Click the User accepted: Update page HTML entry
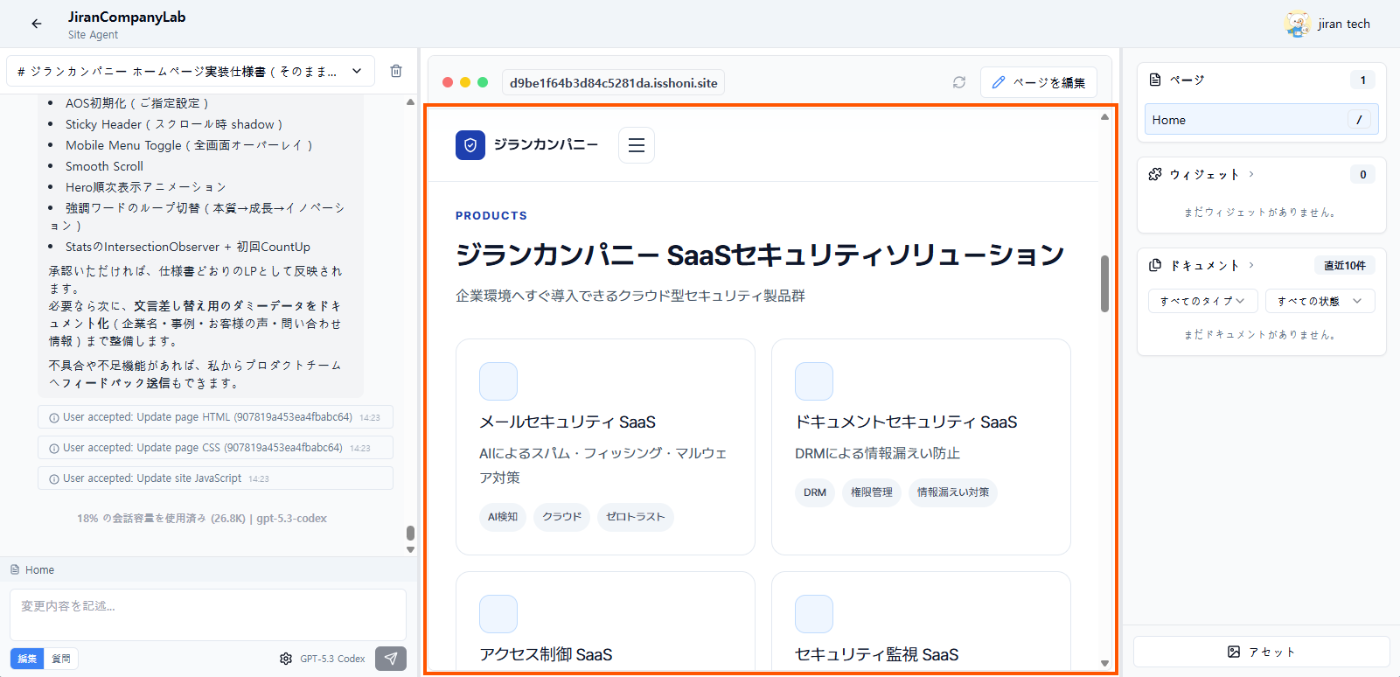 [x=215, y=417]
